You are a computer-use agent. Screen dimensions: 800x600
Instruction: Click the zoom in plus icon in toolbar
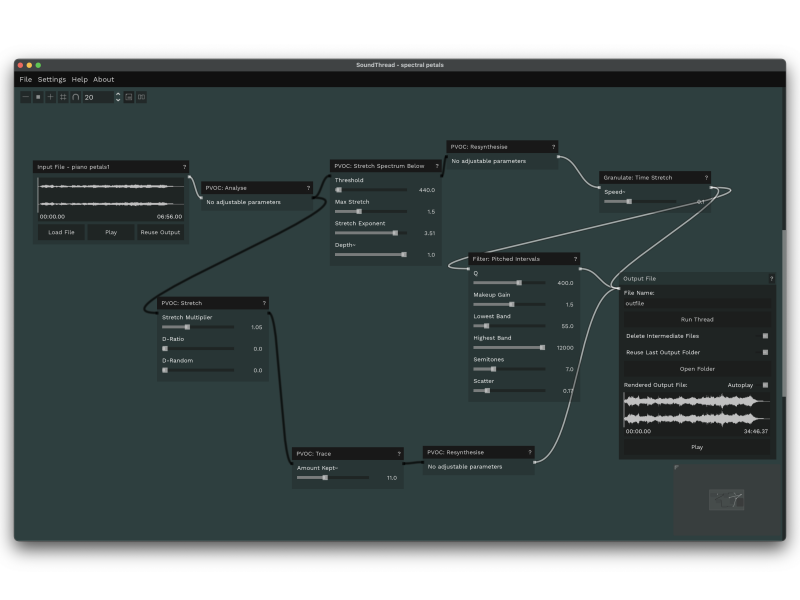pos(51,97)
